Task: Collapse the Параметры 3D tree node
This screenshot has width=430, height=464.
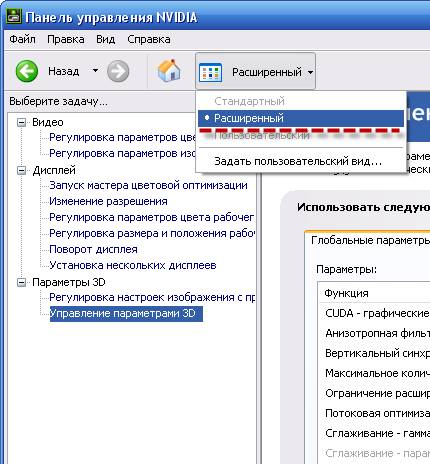Action: click(21, 283)
